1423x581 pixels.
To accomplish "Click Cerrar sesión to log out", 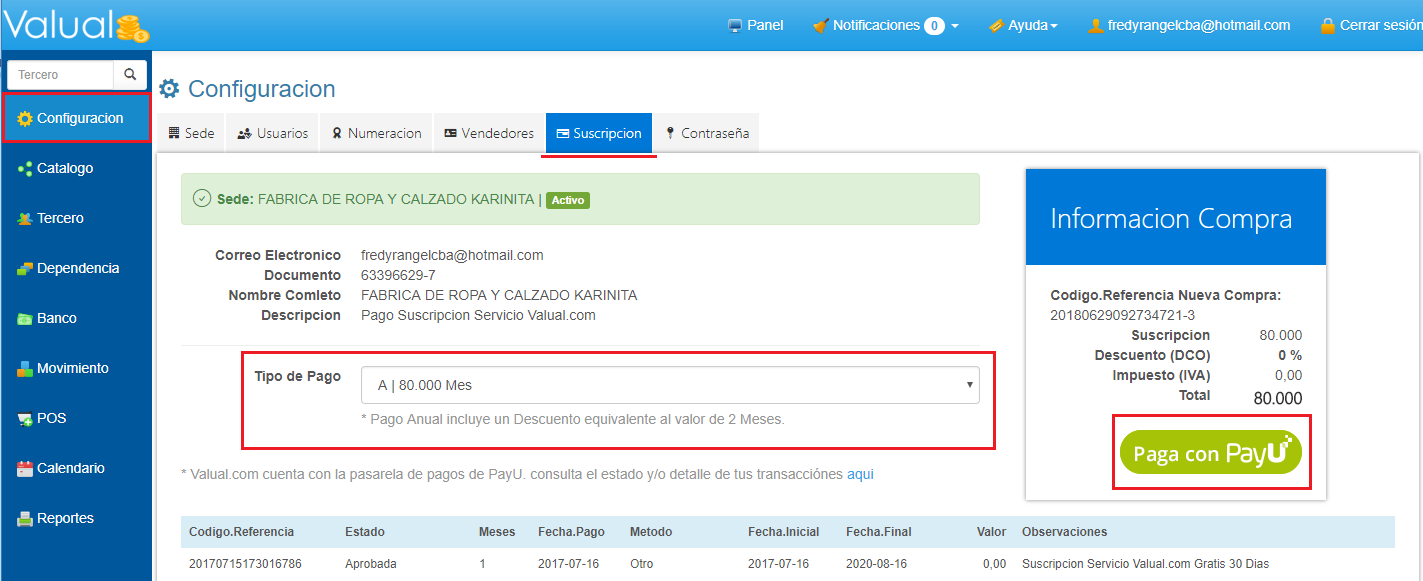I will click(x=1369, y=25).
